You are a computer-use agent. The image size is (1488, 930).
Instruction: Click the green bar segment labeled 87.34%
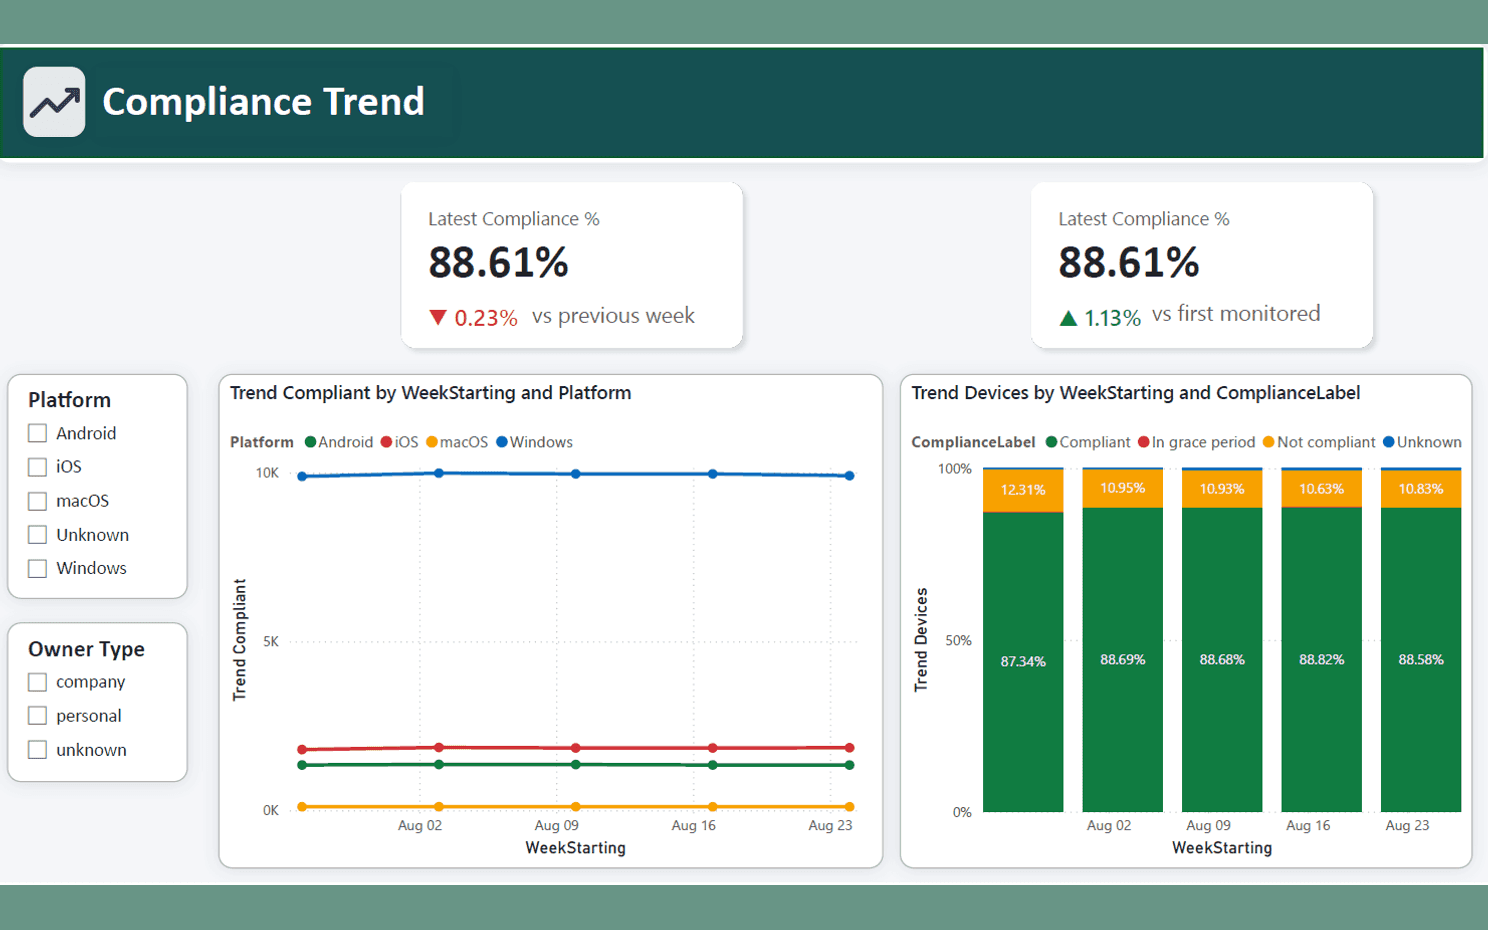pyautogui.click(x=1023, y=662)
